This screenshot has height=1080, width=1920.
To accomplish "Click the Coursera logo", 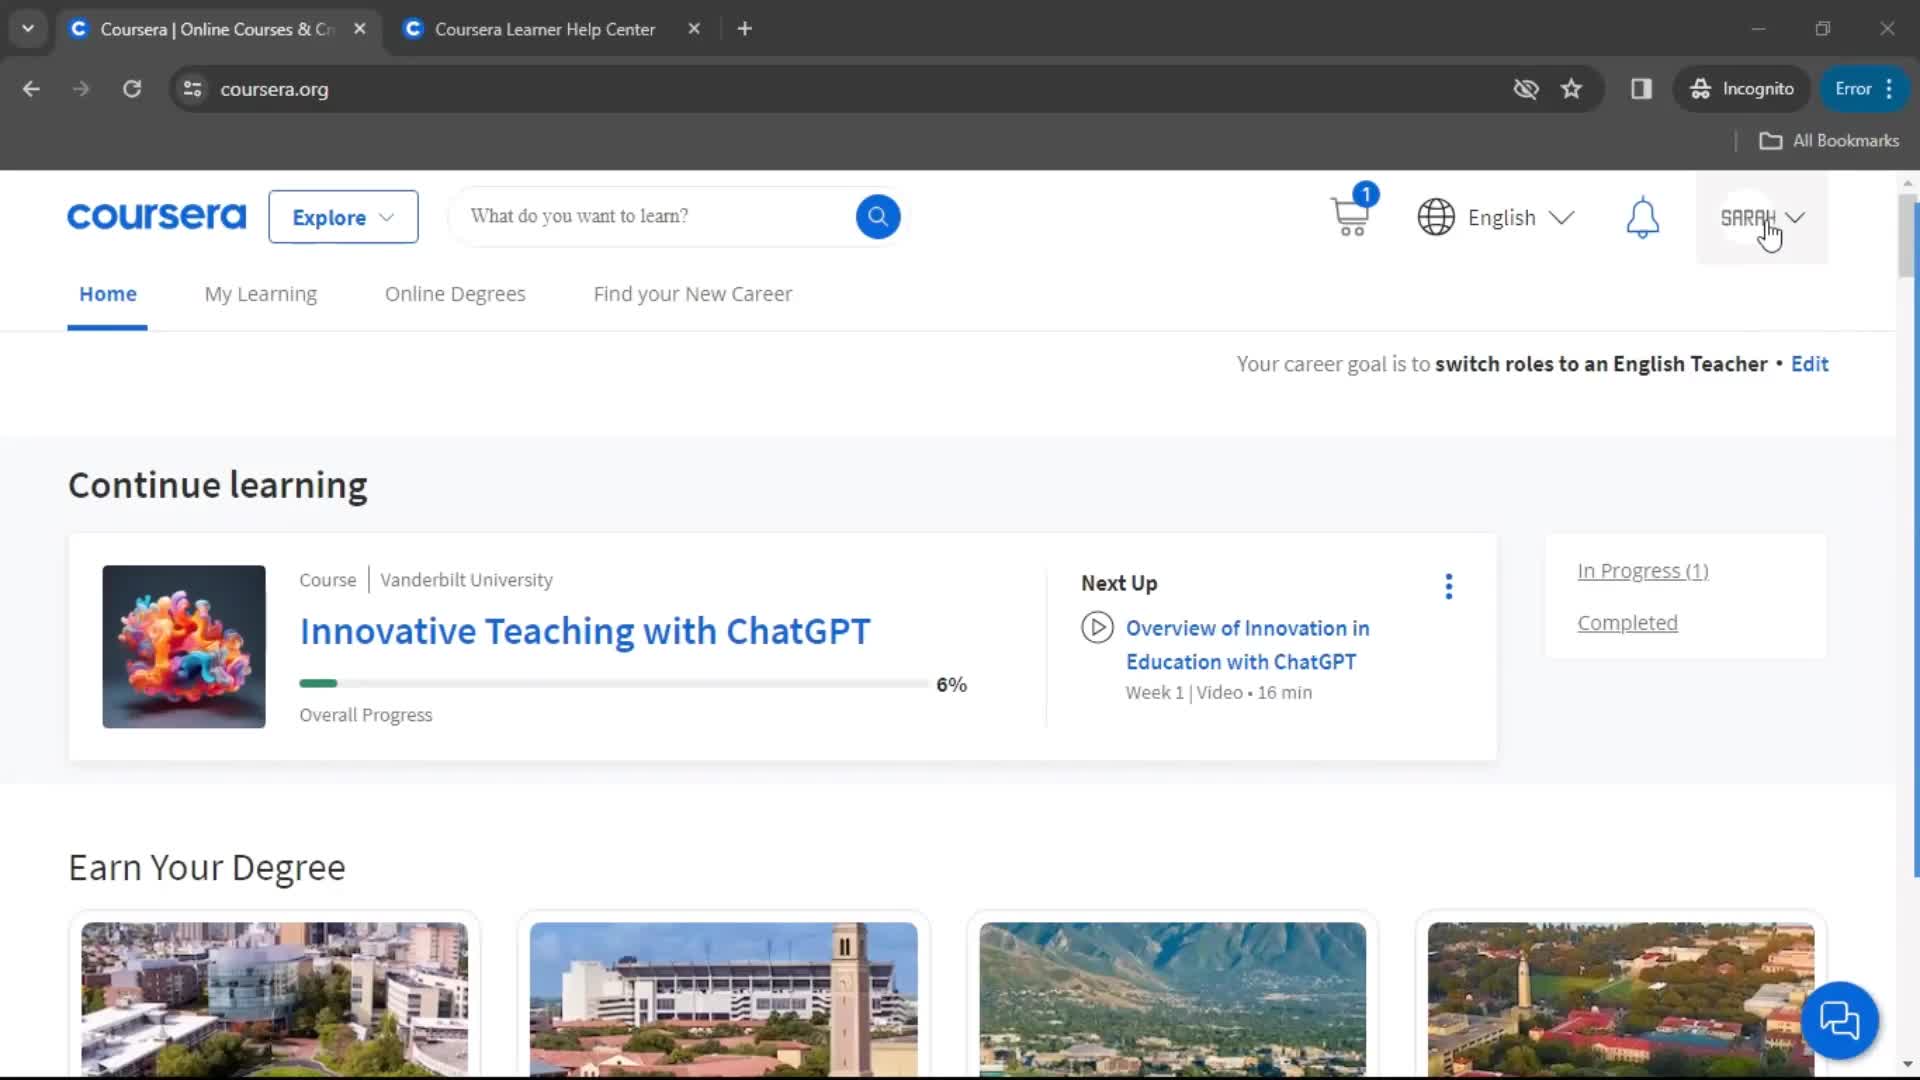I will [156, 217].
